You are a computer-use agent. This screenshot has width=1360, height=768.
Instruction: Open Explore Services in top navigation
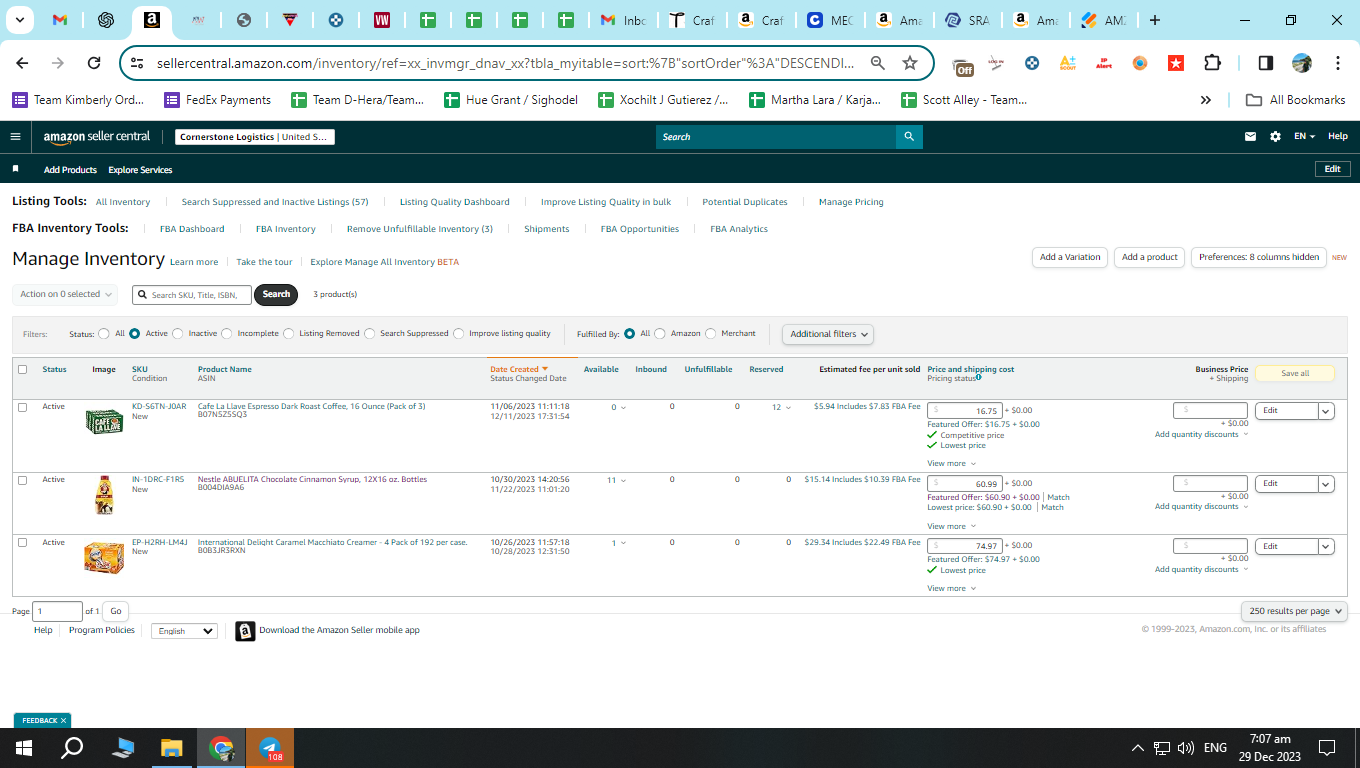coord(140,170)
